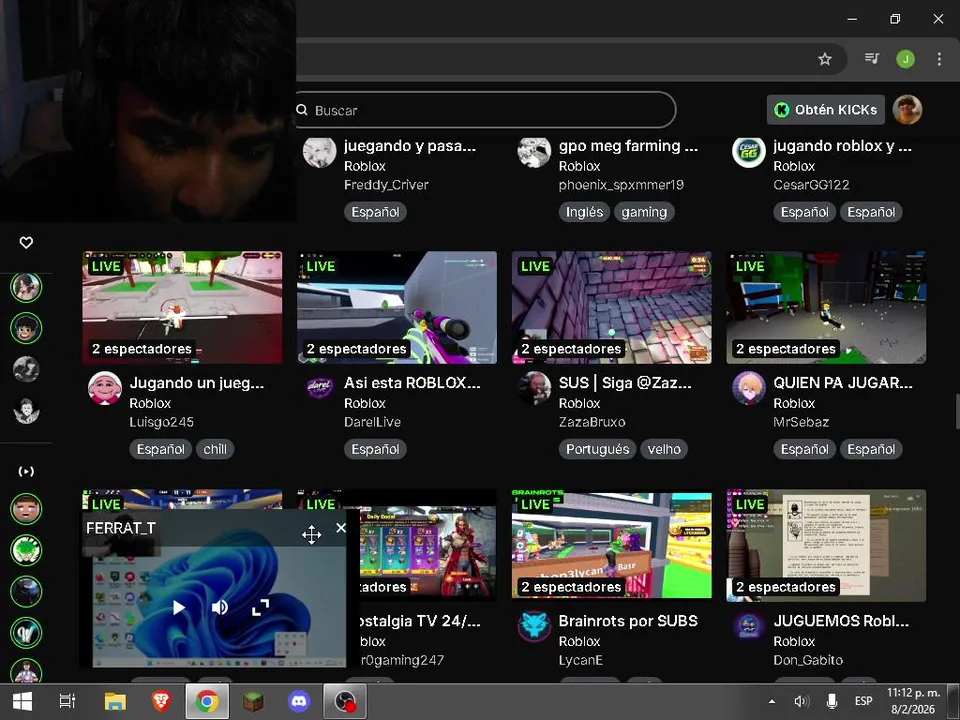This screenshot has width=960, height=720.
Task: Open Minecraft from the taskbar
Action: click(x=253, y=701)
